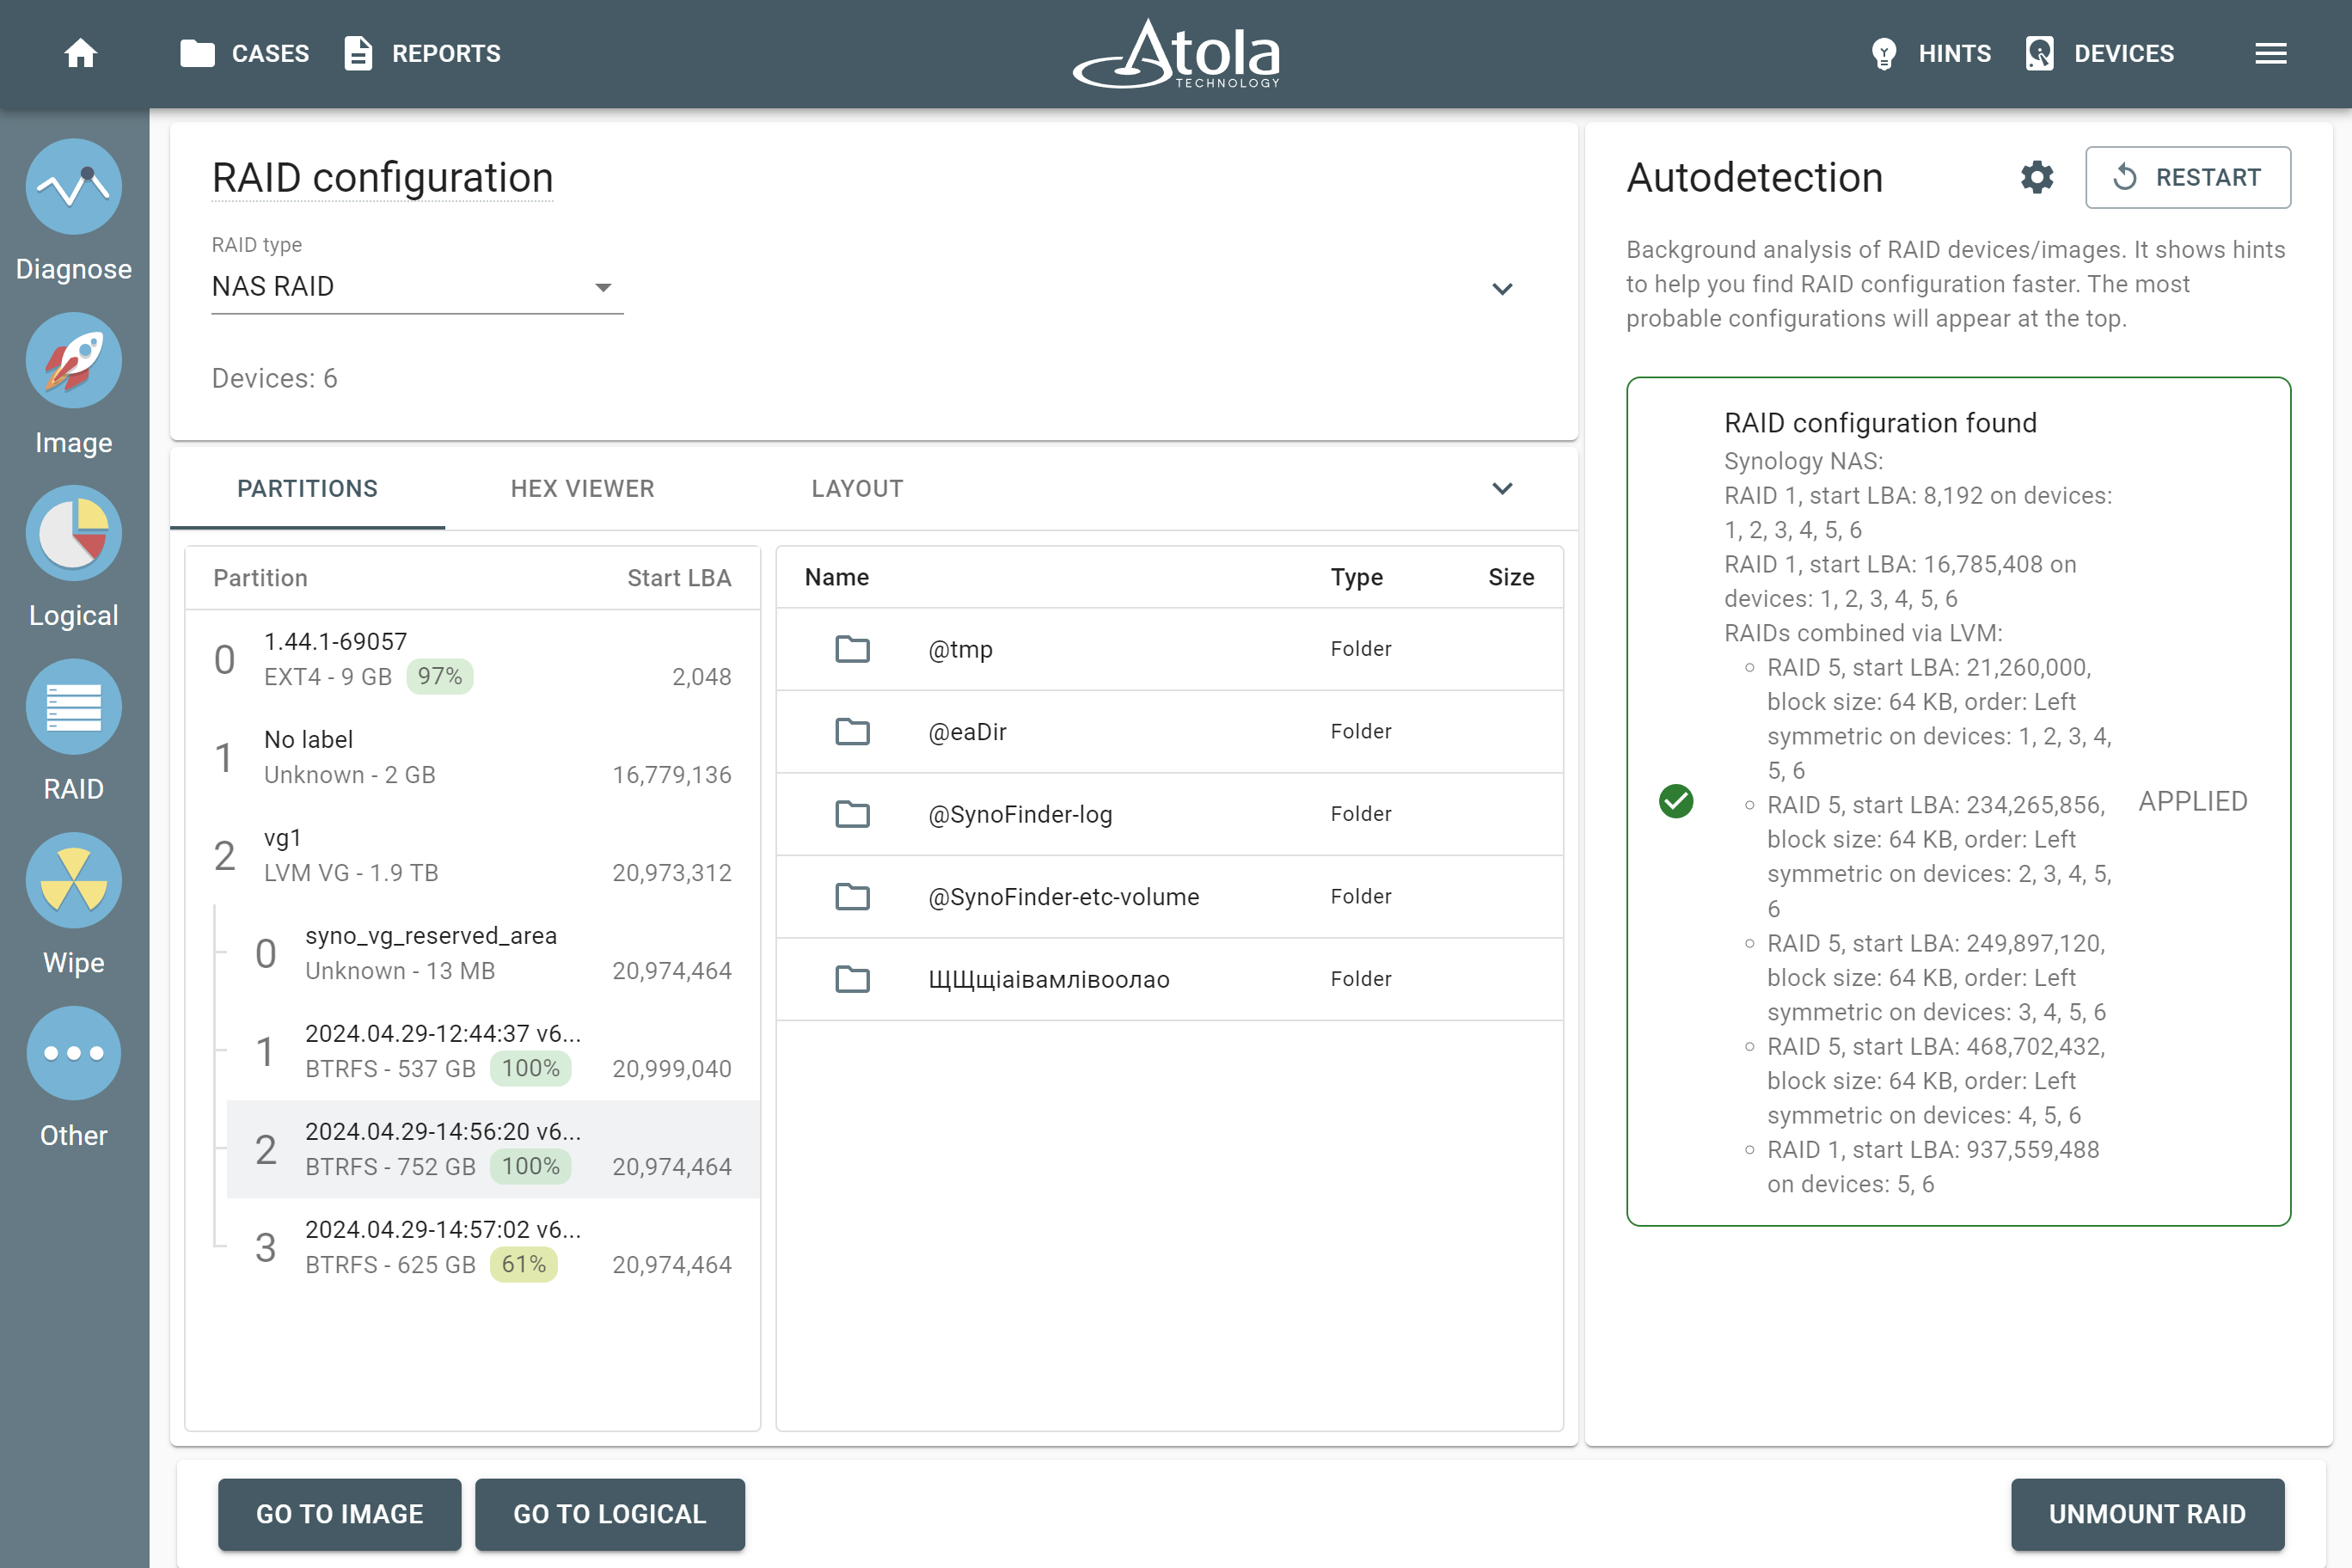Open the Diagnose sidebar tool

pyautogui.click(x=74, y=187)
